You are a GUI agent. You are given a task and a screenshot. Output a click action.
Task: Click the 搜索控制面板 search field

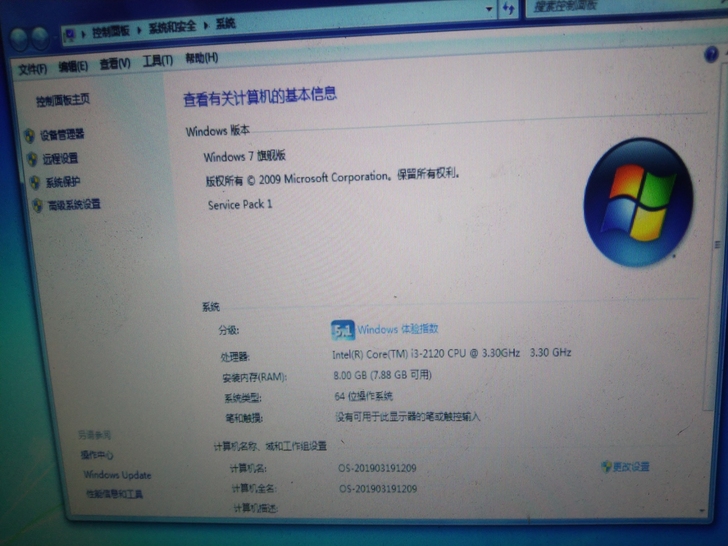pos(627,6)
